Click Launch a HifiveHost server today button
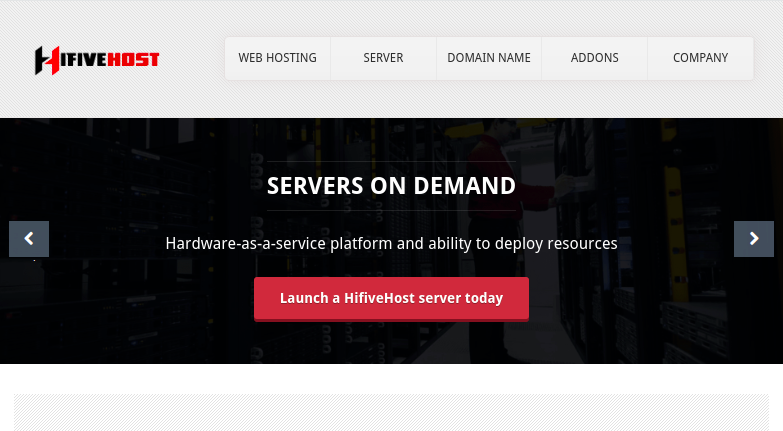Screen dimensions: 783x431 [x=392, y=299]
